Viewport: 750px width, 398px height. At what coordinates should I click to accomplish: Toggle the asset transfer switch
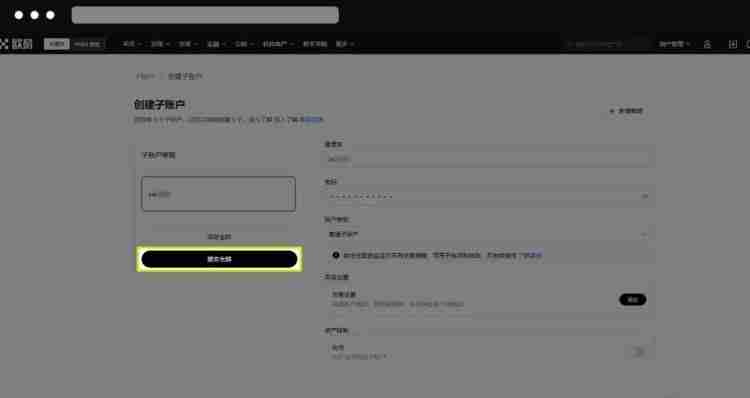[637, 352]
